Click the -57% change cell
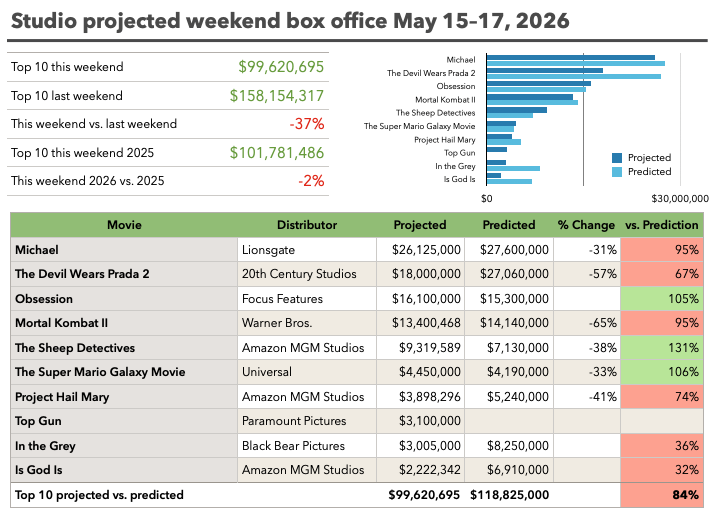 click(x=586, y=274)
